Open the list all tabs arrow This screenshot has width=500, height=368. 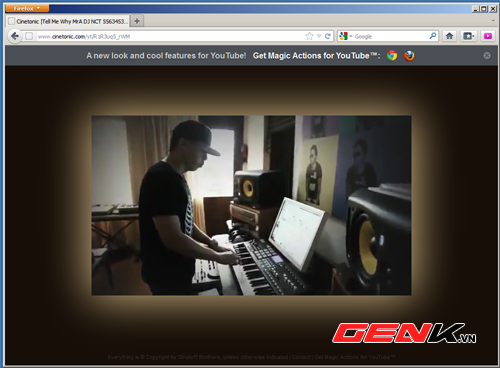click(x=493, y=21)
